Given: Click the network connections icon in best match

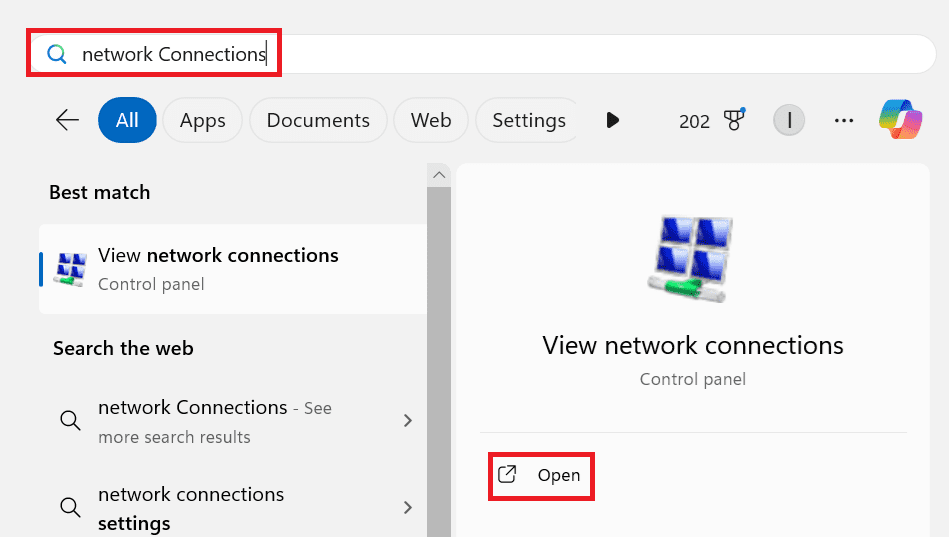Looking at the screenshot, I should pos(70,269).
